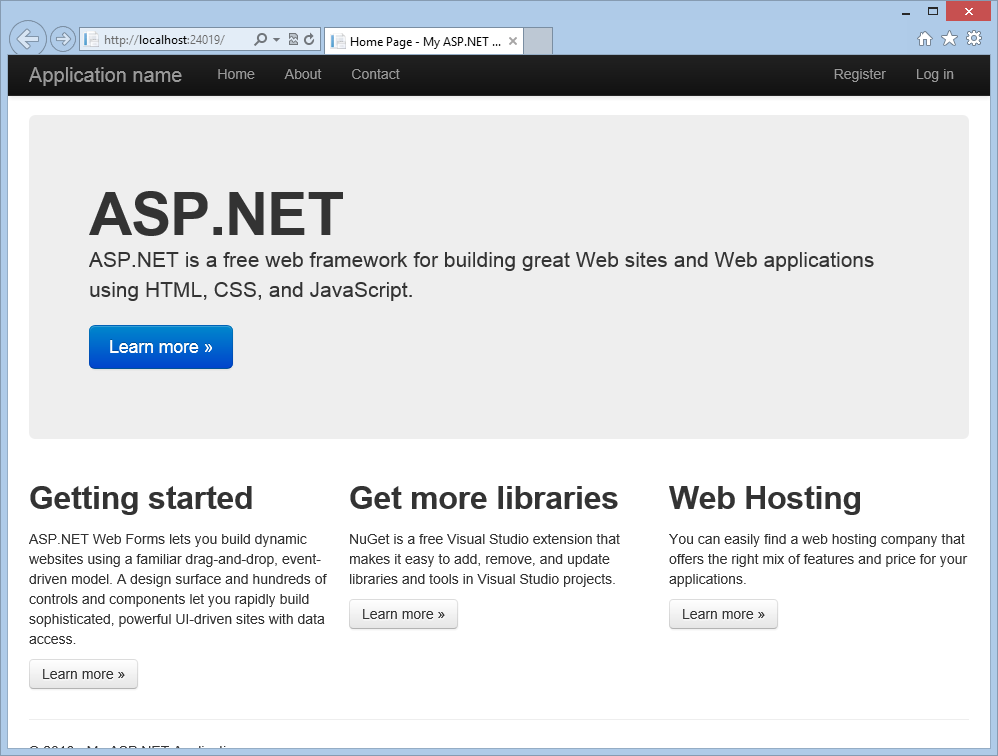Viewport: 998px width, 756px height.
Task: Open the Contact page
Action: click(x=375, y=74)
